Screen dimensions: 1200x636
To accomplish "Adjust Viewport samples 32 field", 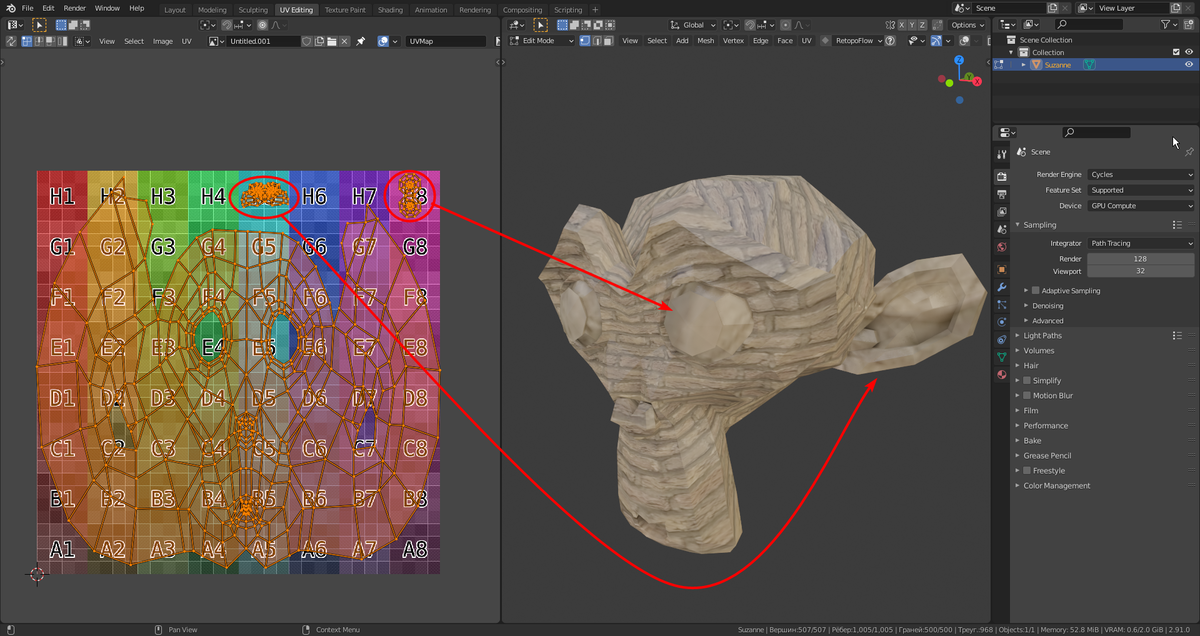I will pos(1141,271).
